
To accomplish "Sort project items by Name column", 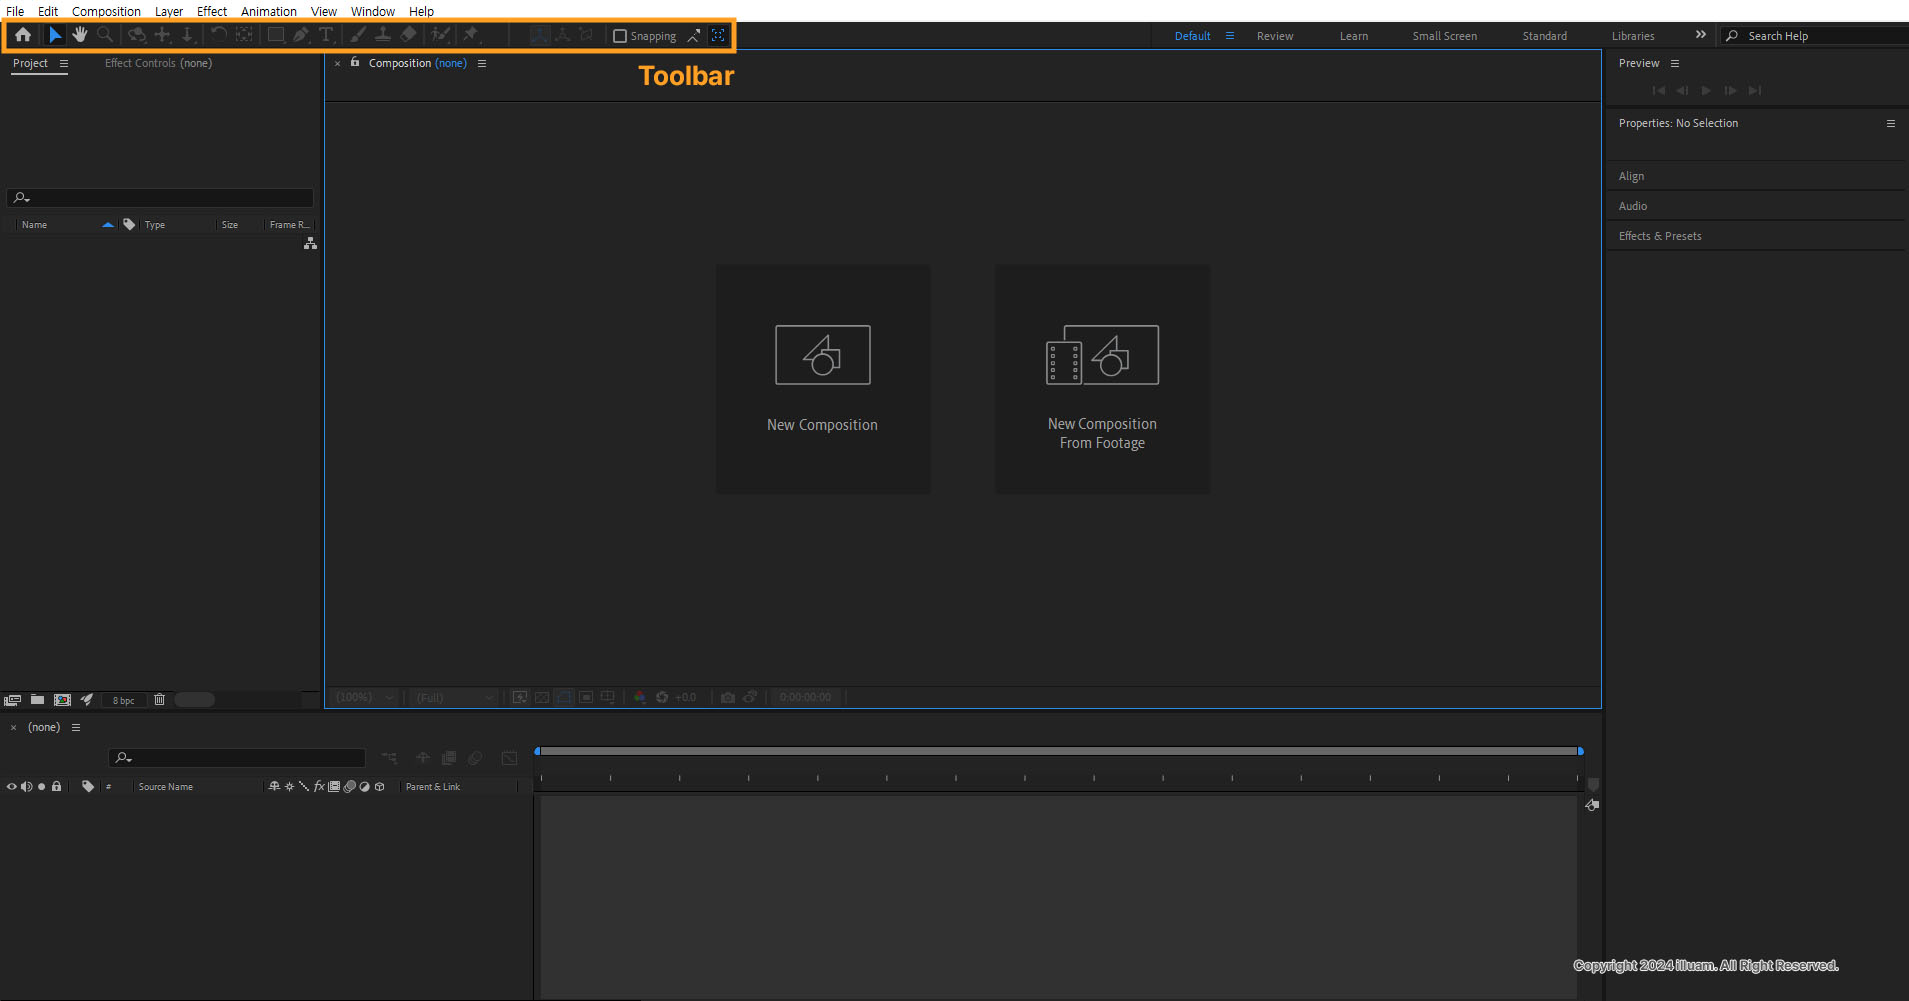I will pos(34,225).
